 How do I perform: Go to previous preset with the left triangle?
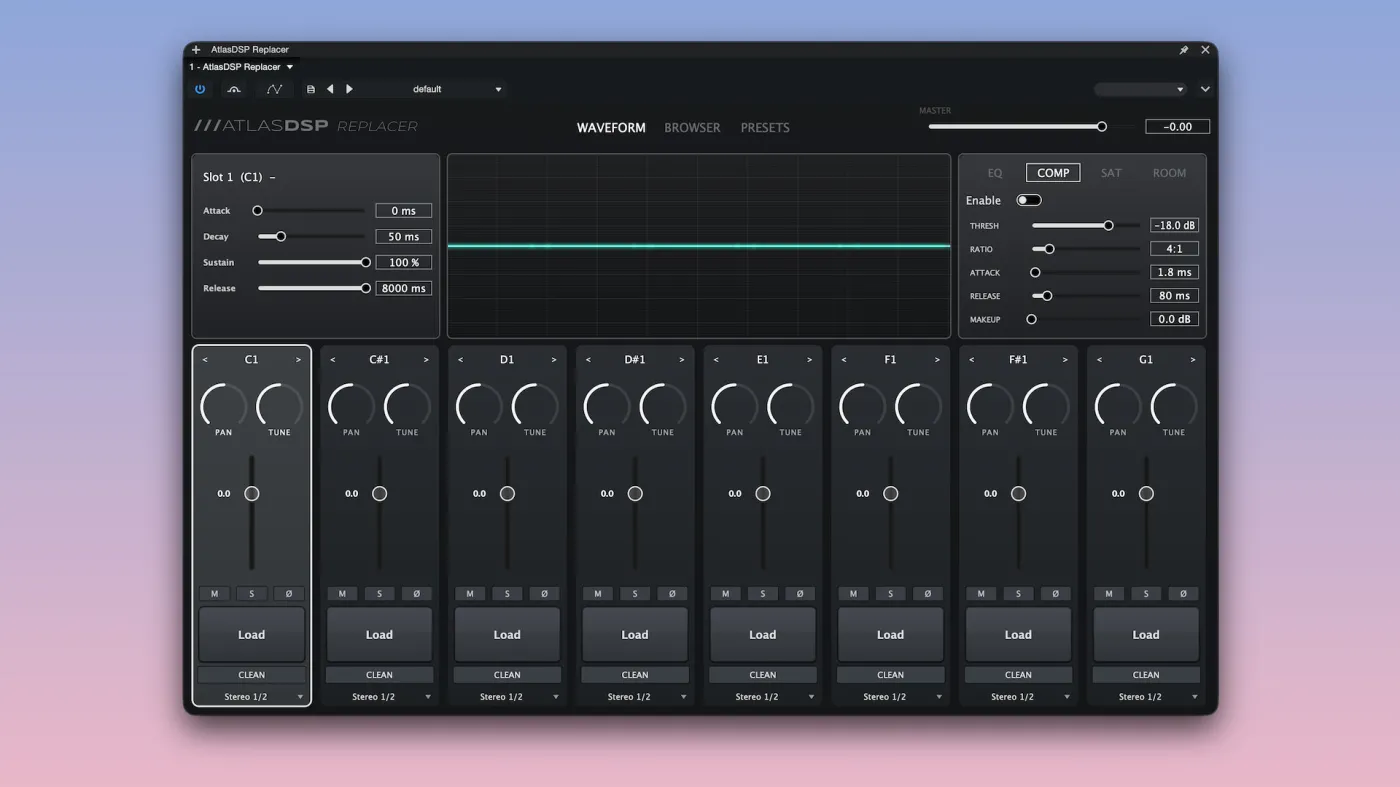(330, 89)
